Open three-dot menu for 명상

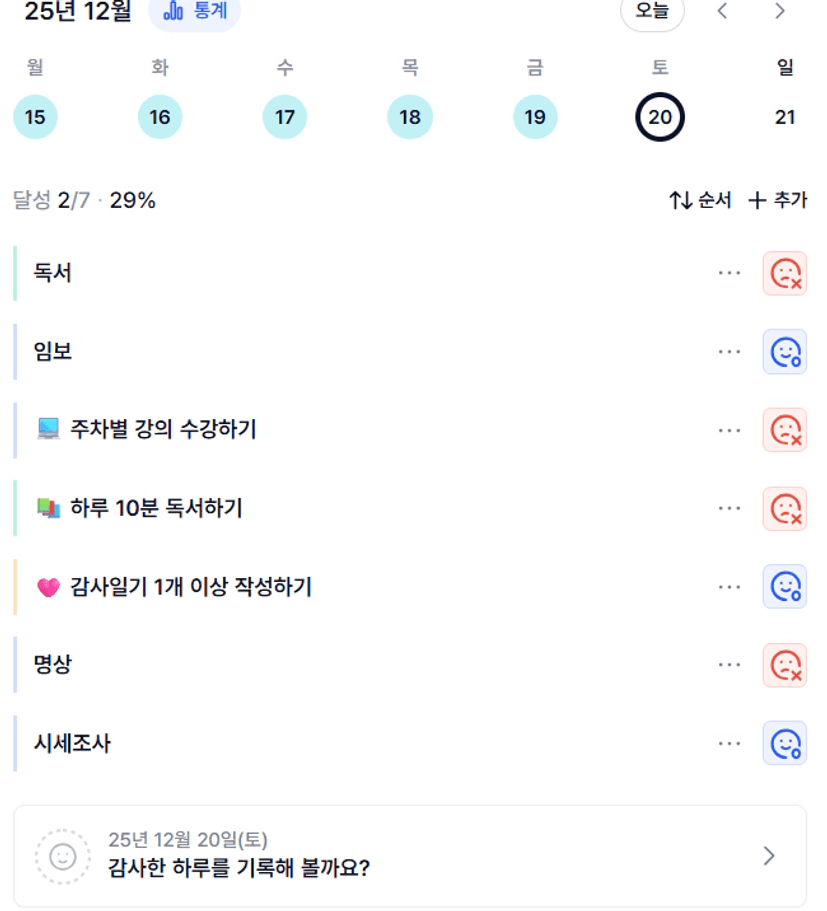[x=730, y=665]
